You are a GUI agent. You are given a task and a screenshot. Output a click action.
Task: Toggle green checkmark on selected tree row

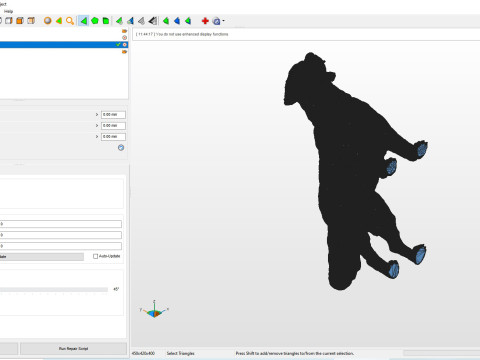coord(118,44)
